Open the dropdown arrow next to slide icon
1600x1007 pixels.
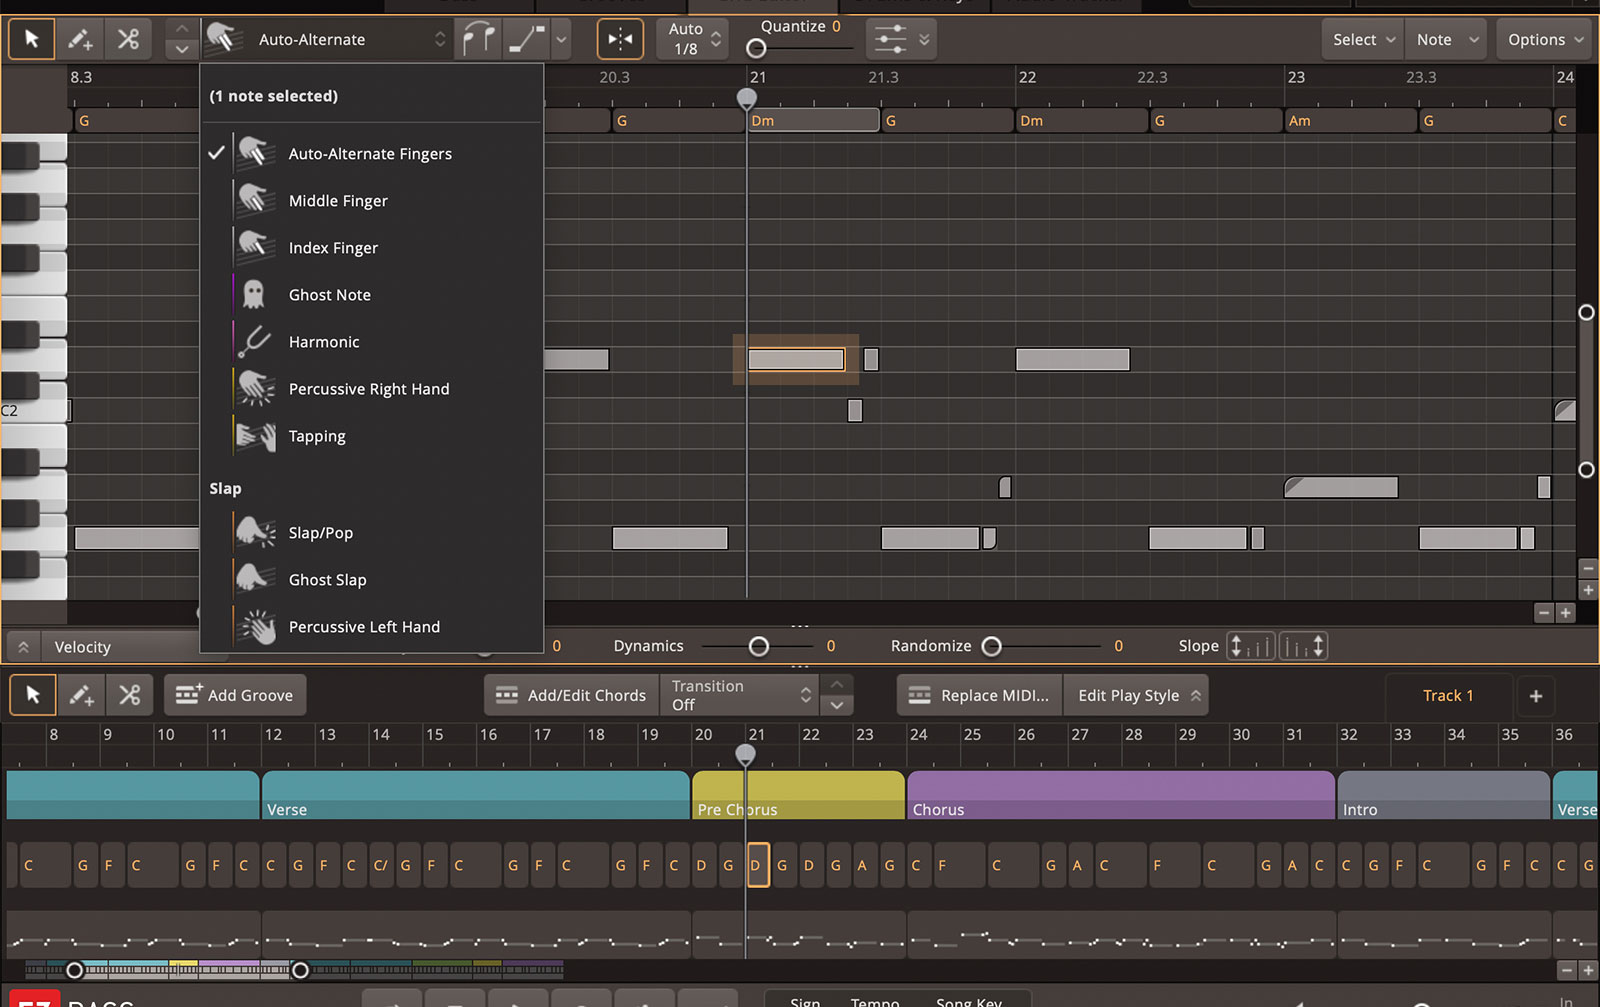pos(562,40)
